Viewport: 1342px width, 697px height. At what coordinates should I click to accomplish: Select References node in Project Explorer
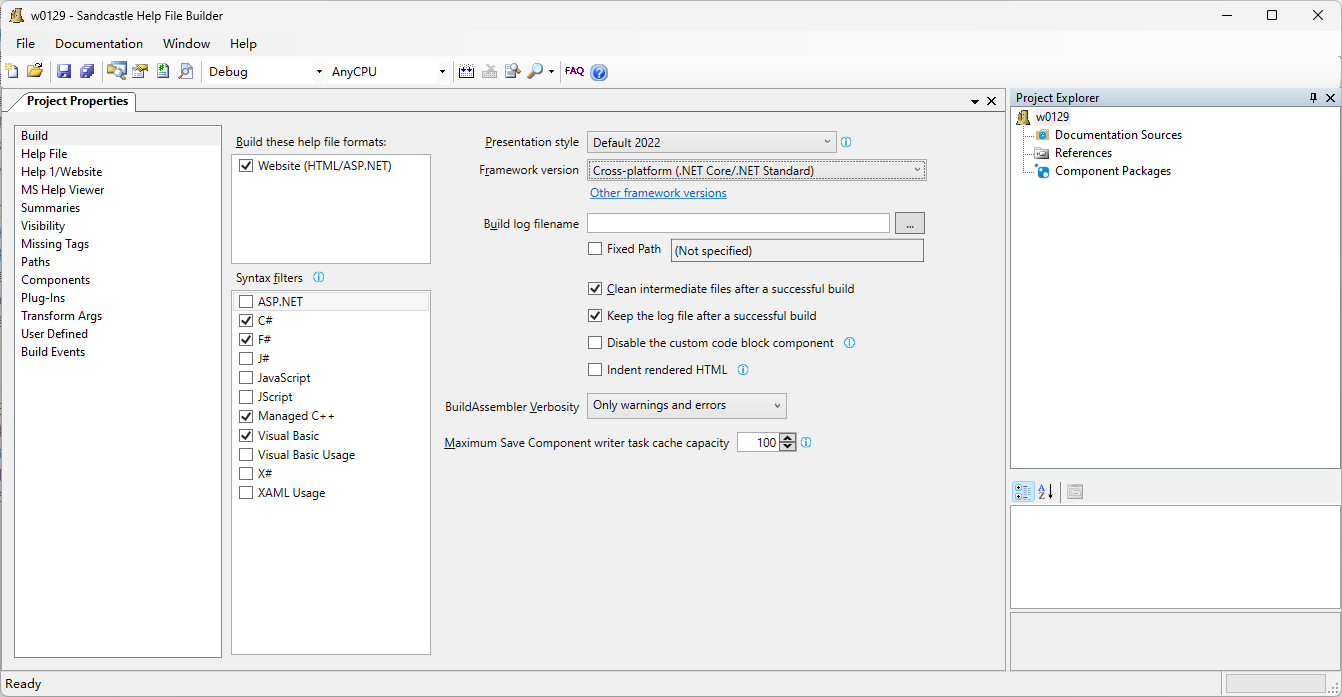1083,153
